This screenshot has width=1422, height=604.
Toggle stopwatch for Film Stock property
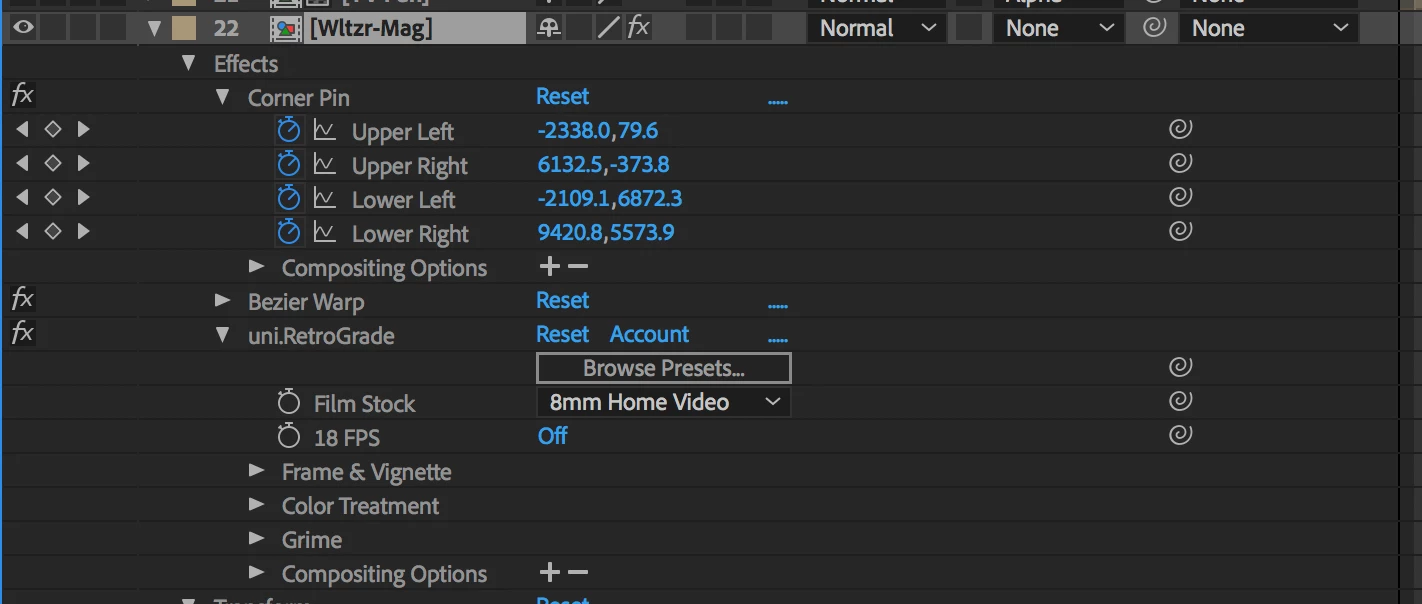coord(289,402)
